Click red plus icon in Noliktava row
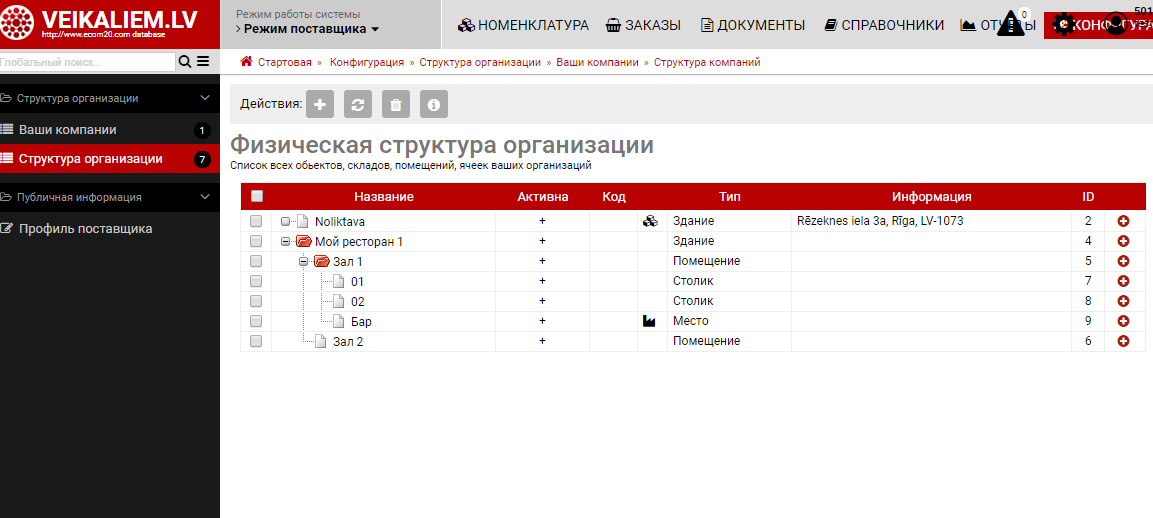Viewport: 1153px width, 518px height. pyautogui.click(x=1123, y=221)
